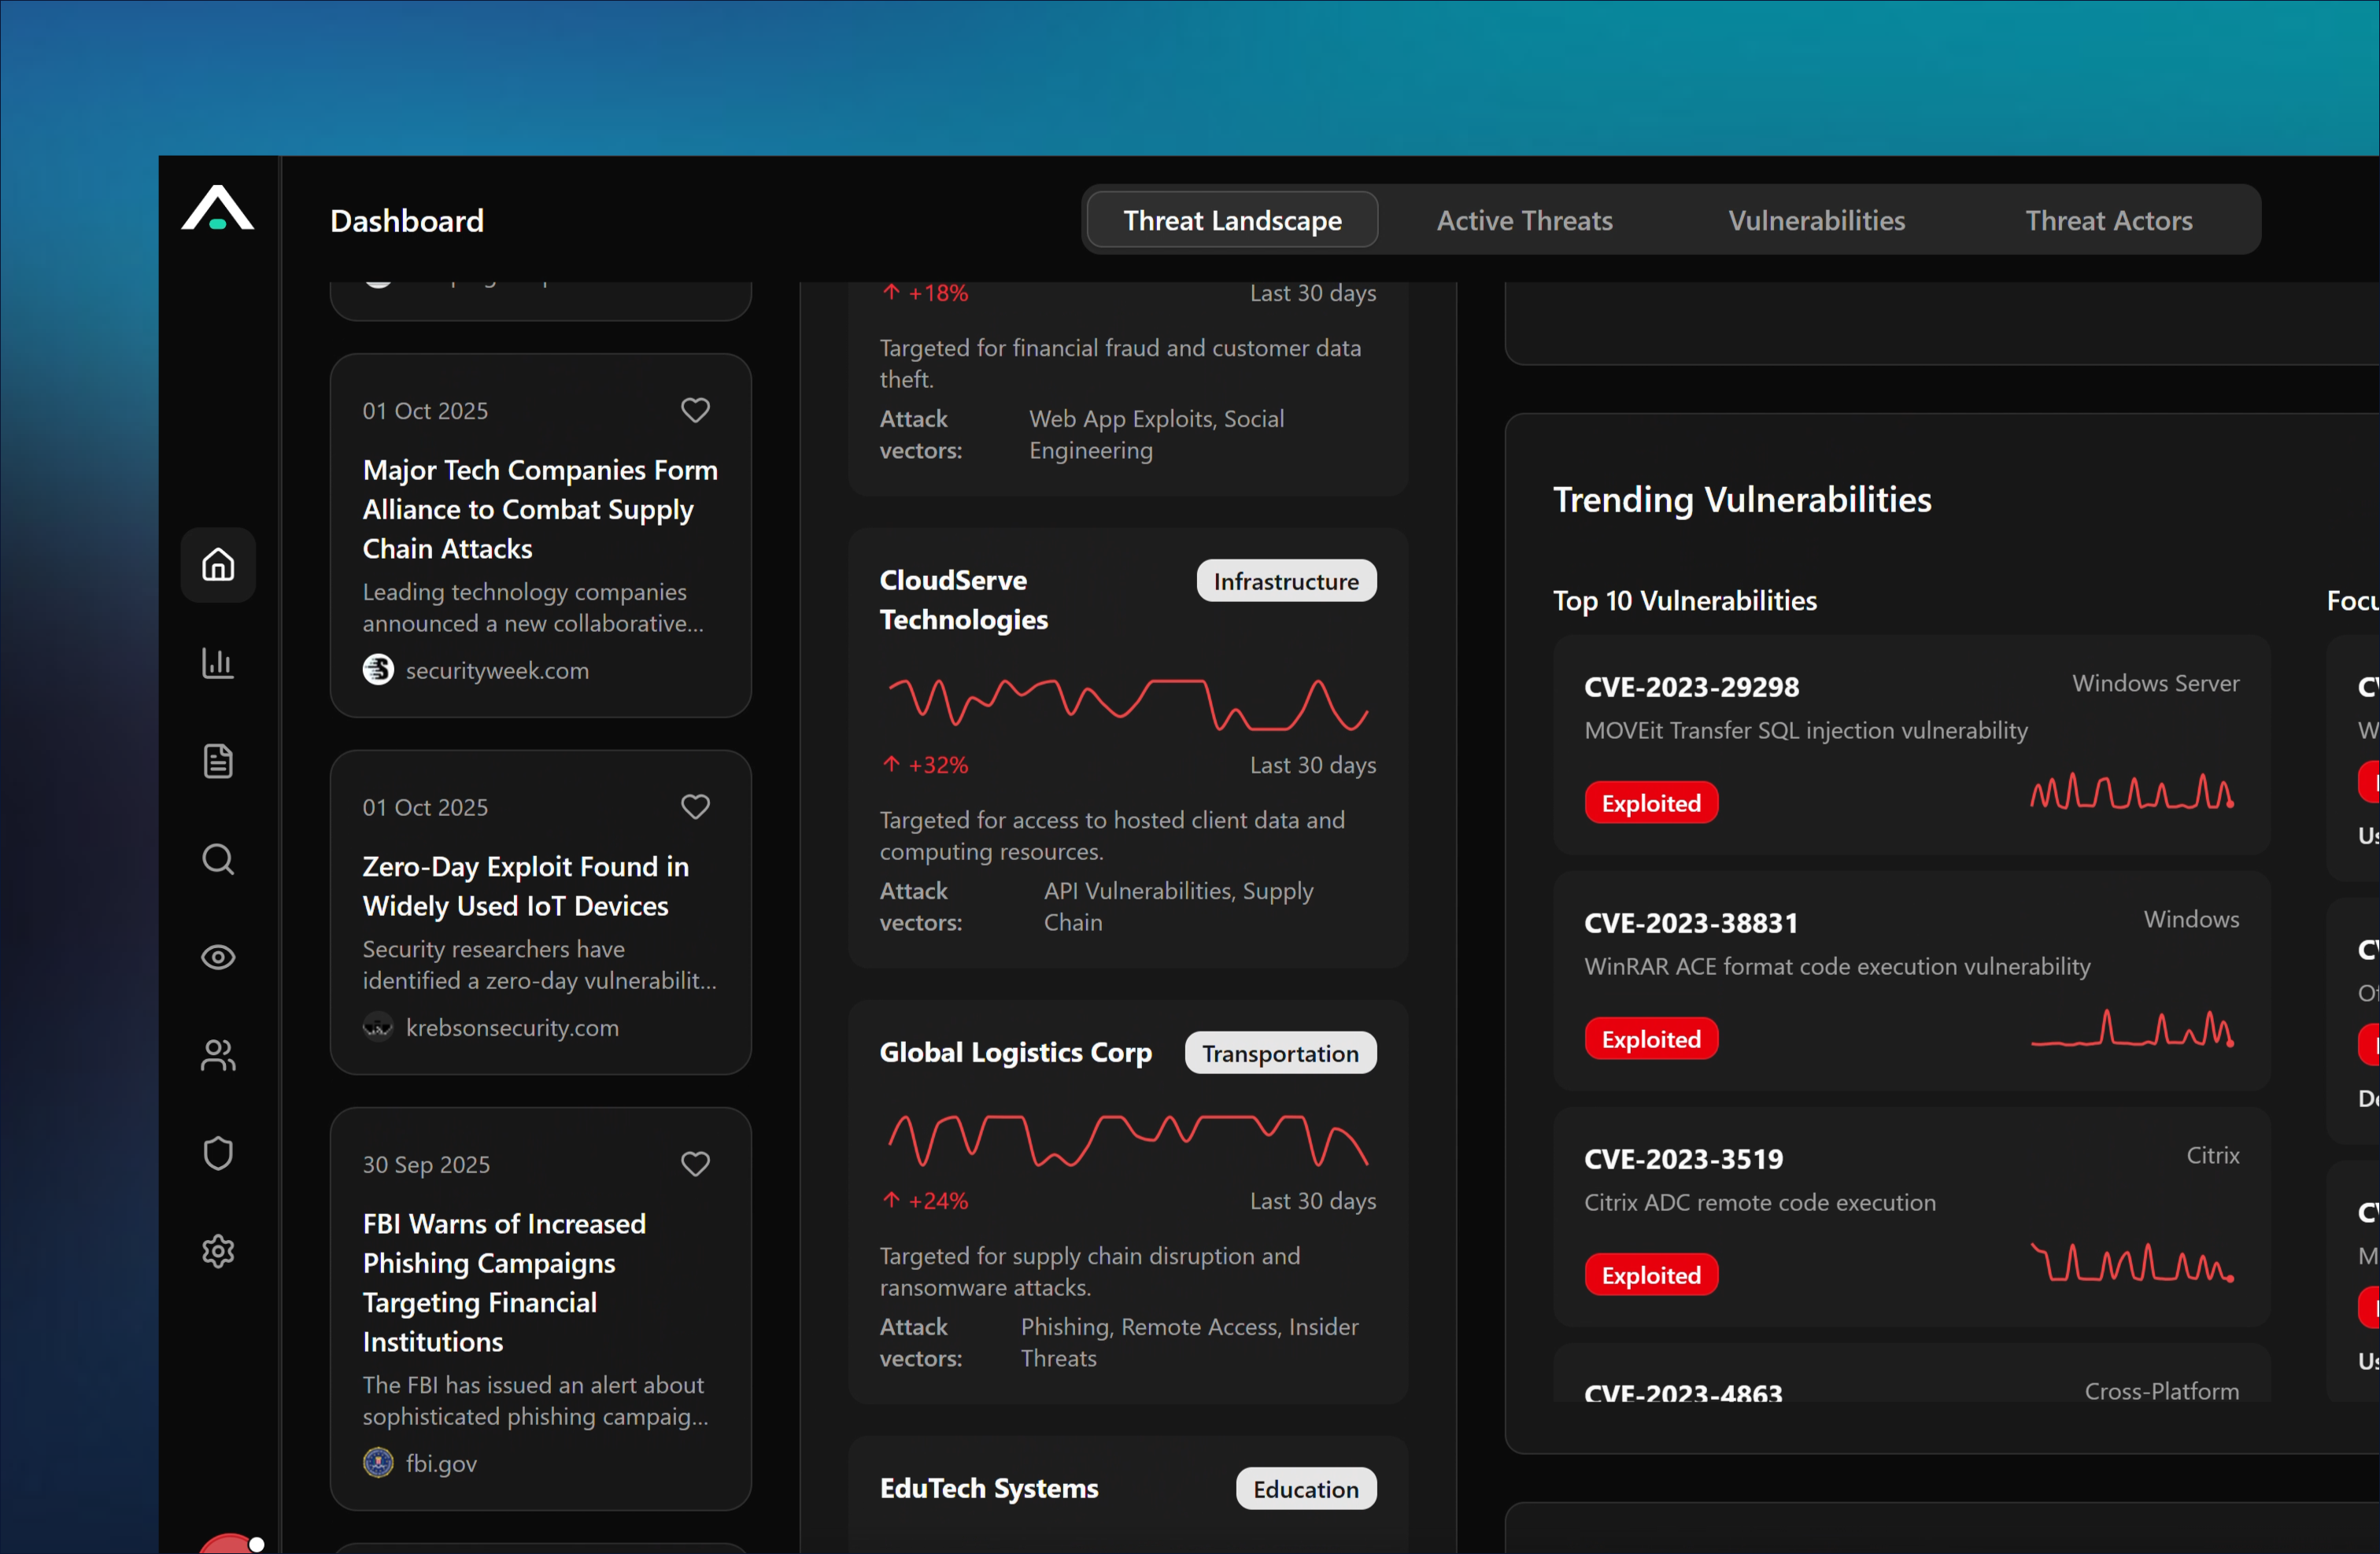Screen dimensions: 2380x1554
Task: Favorite the Zero-Day Exploit IoT article
Action: point(695,806)
